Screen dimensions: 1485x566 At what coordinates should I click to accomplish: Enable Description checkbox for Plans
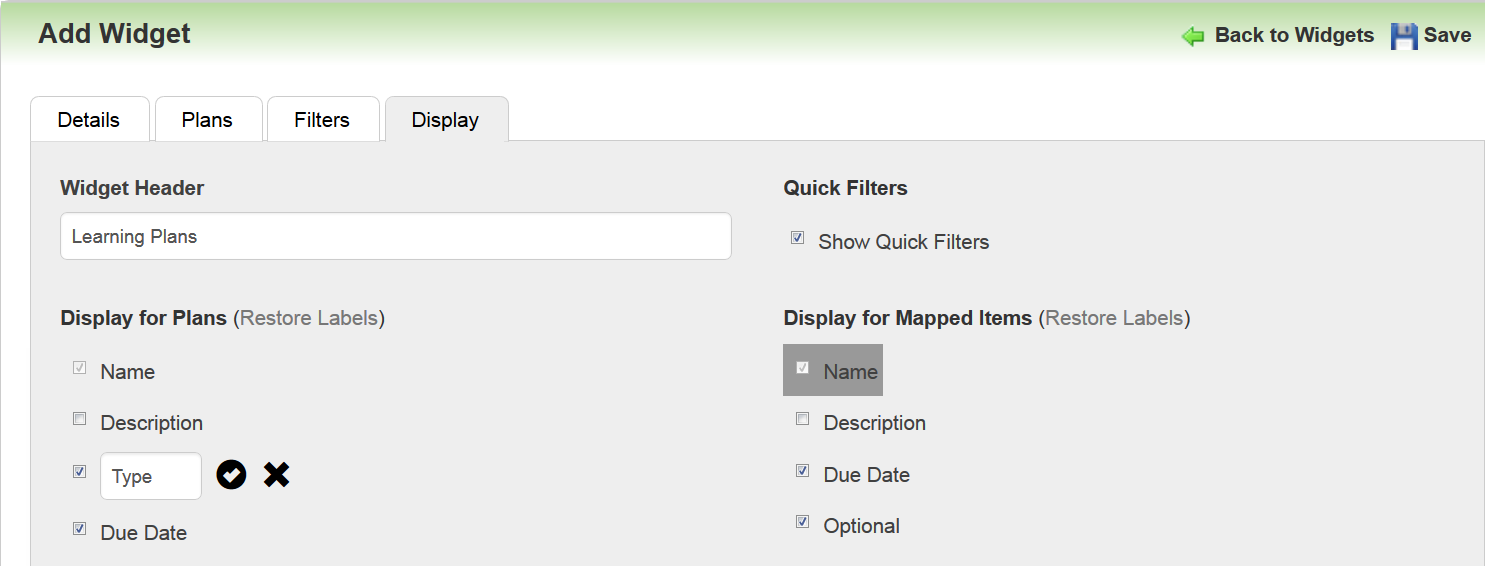80,419
